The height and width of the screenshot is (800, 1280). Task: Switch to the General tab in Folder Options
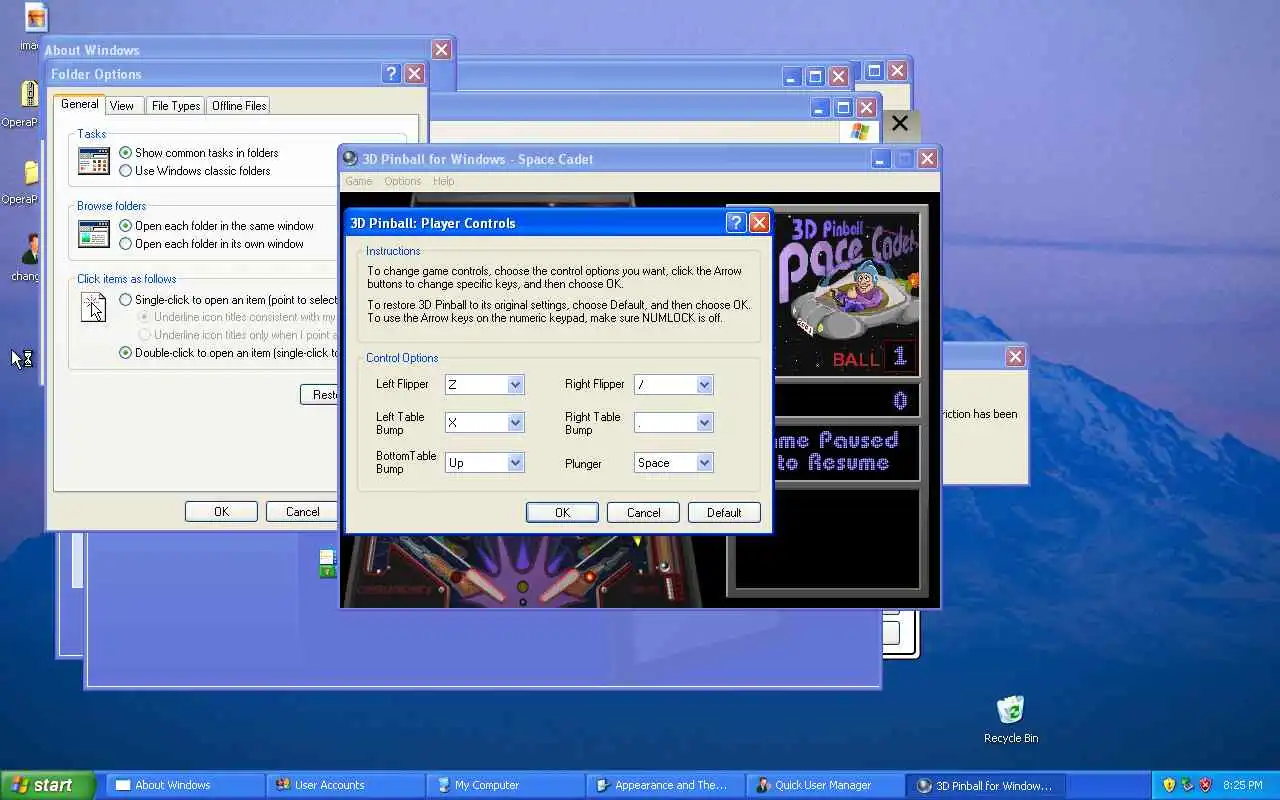(x=79, y=104)
